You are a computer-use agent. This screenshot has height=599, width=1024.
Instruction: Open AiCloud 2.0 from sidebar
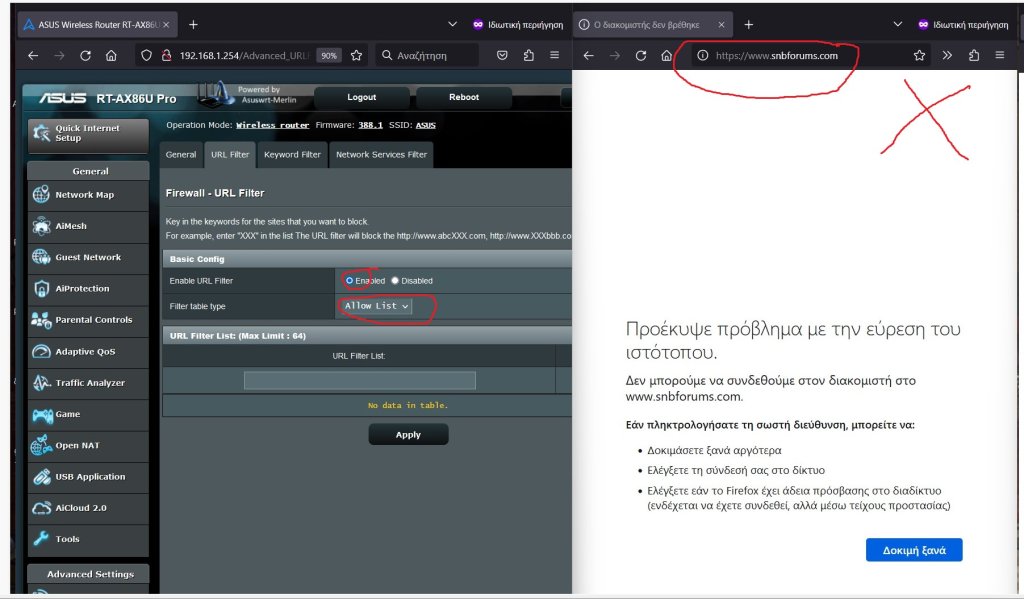[x=88, y=508]
